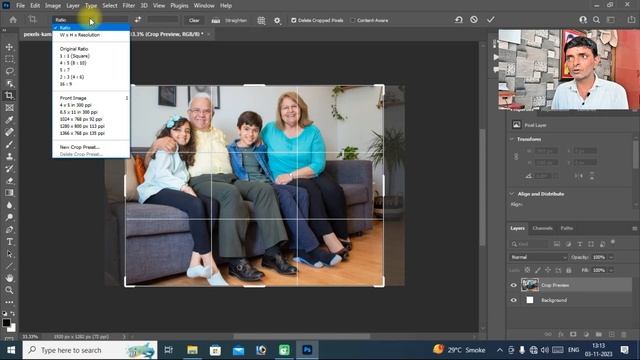Select the Brush tool
The height and width of the screenshot is (360, 640).
click(9, 144)
